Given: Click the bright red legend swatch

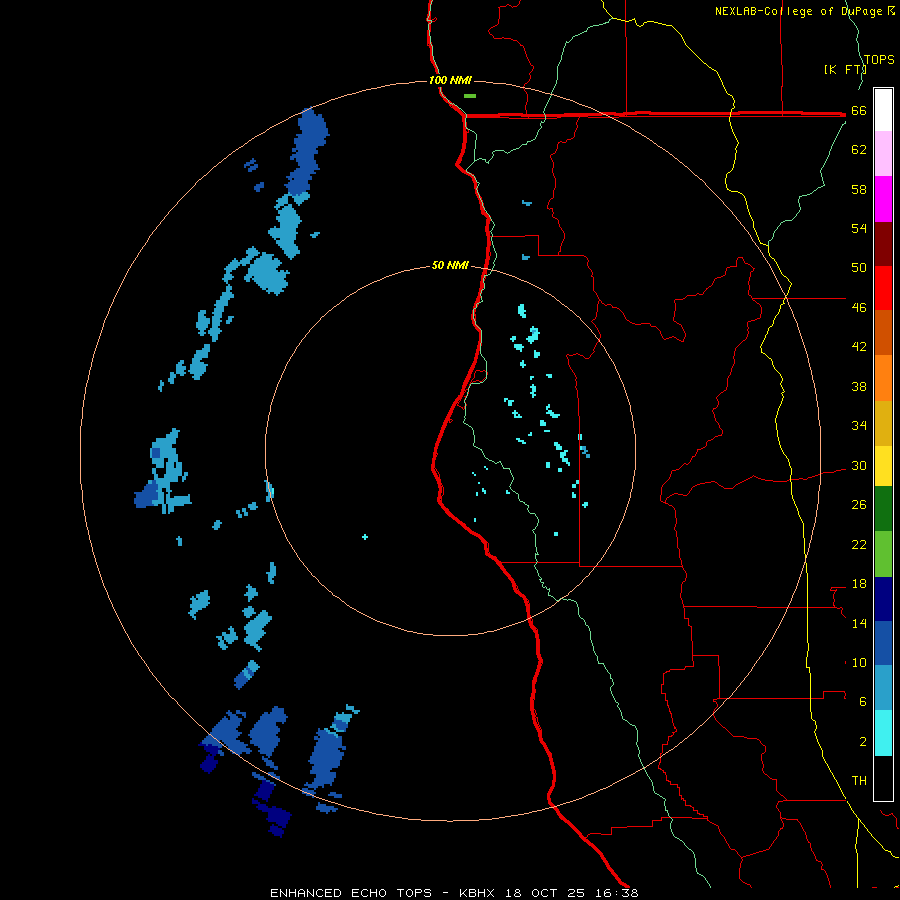Looking at the screenshot, I should (883, 288).
